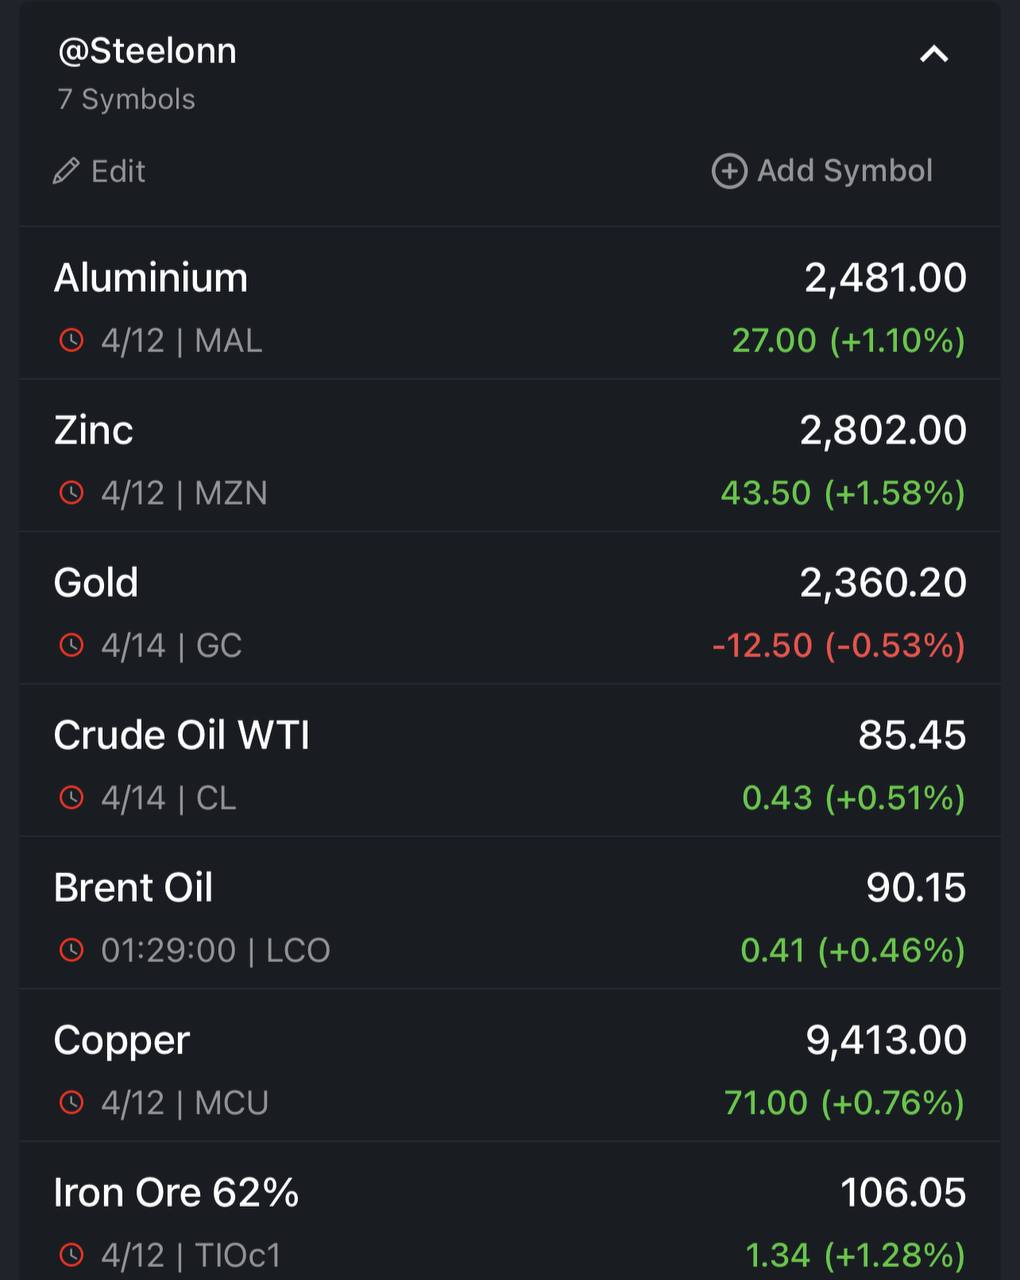1020x1280 pixels.
Task: Click the red clock icon beside Gold
Action: pos(71,645)
